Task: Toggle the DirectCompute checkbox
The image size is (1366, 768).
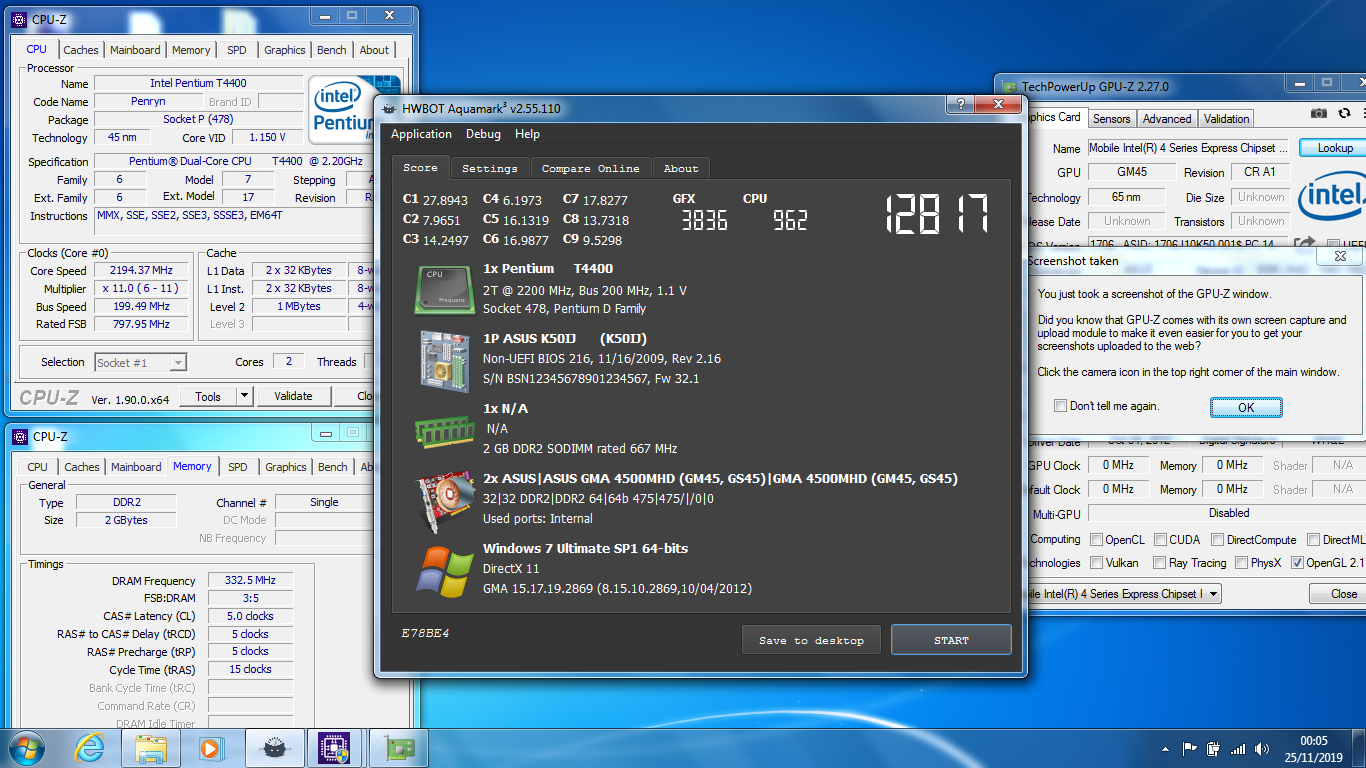Action: [1218, 540]
